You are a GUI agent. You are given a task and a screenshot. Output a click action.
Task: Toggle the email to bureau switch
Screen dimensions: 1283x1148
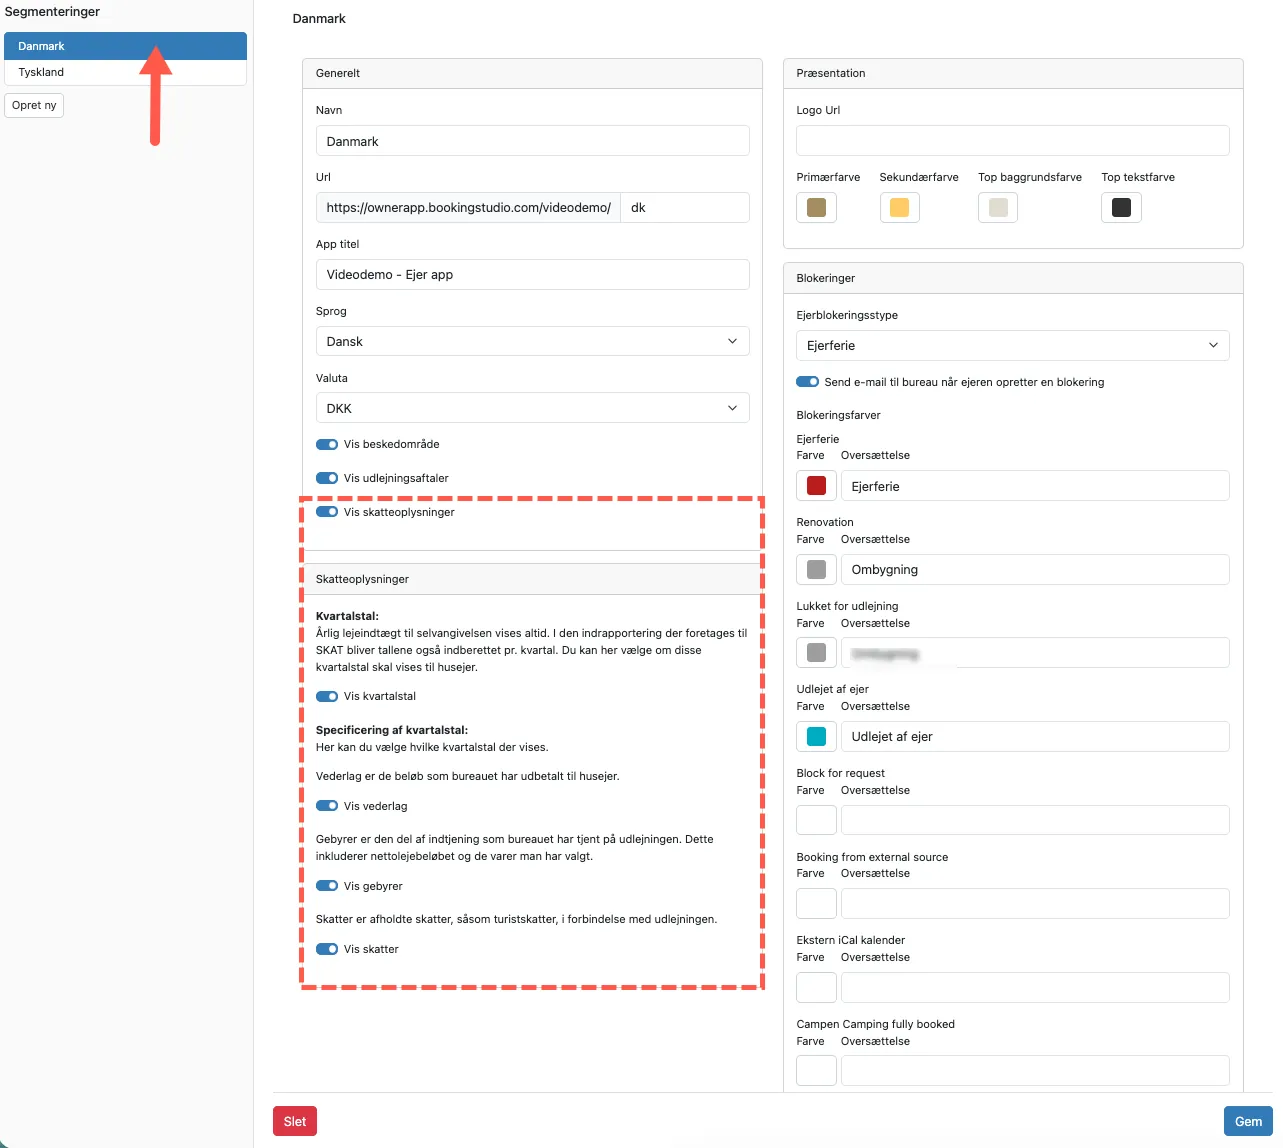click(808, 382)
